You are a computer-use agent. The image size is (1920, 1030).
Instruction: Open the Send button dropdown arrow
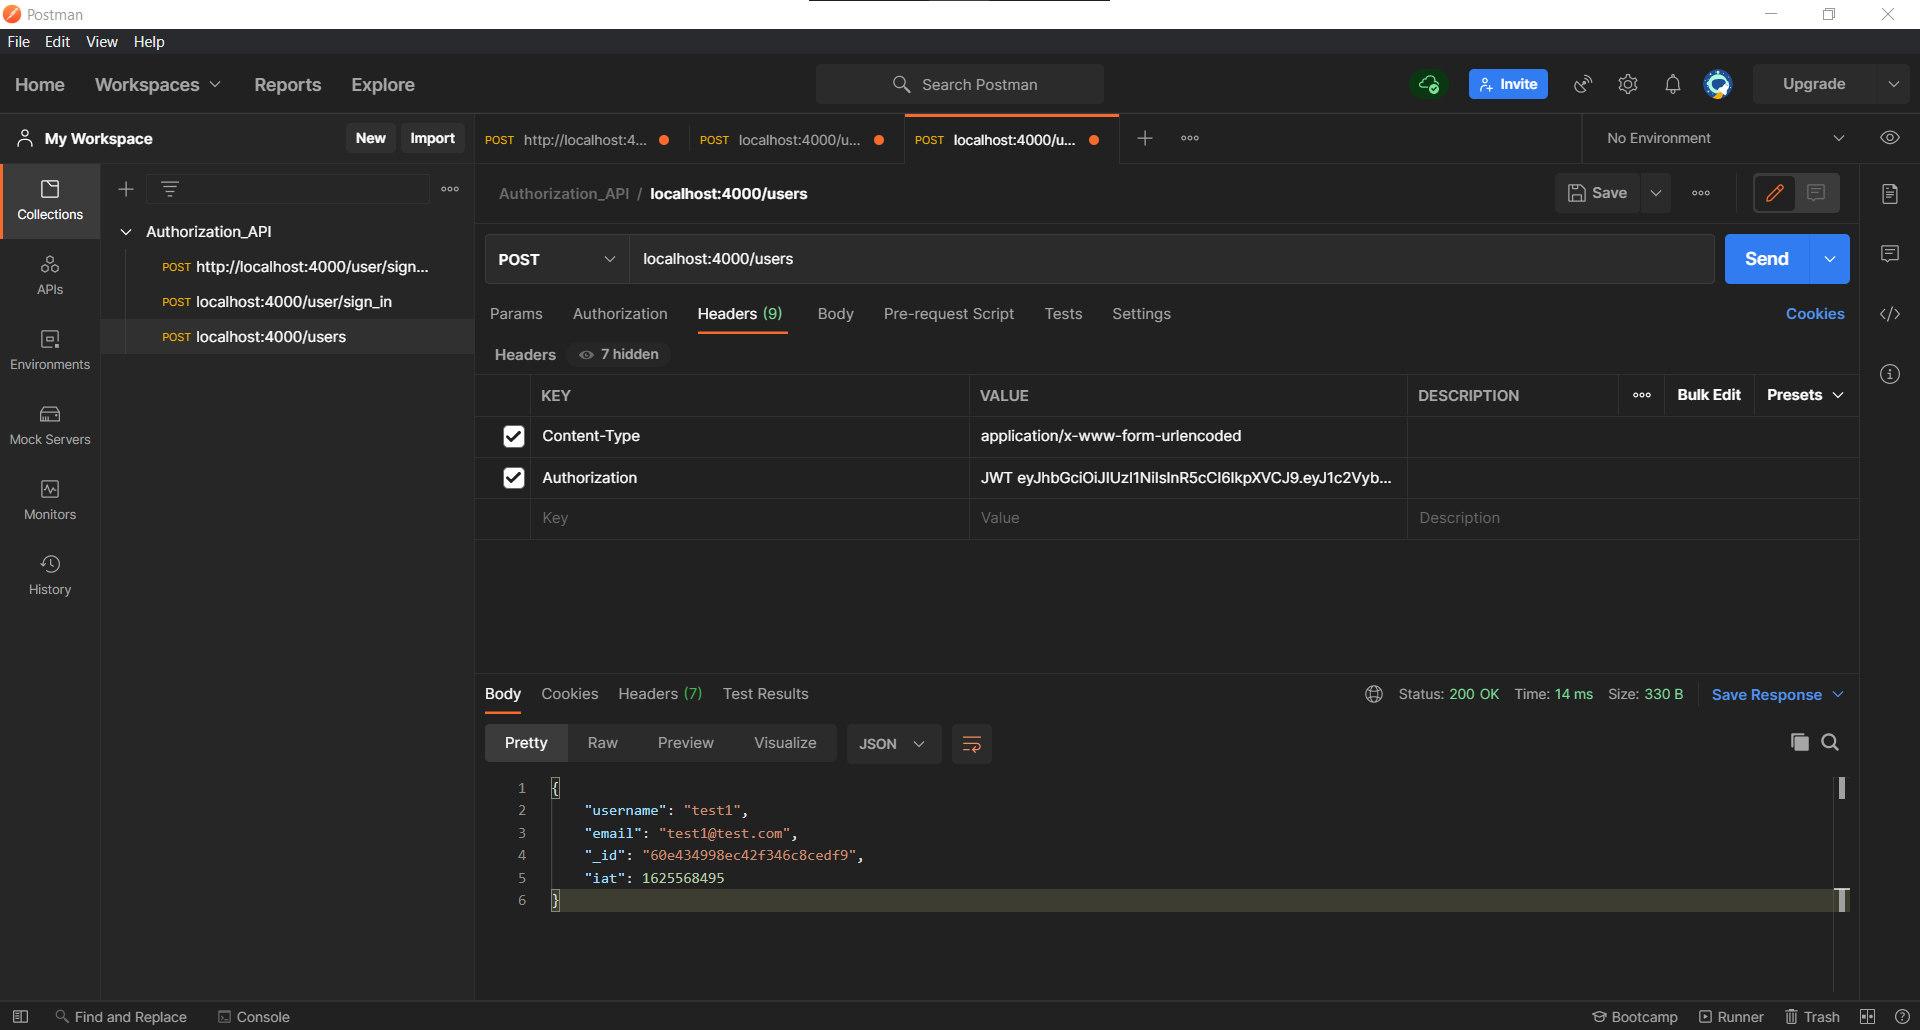pos(1830,259)
